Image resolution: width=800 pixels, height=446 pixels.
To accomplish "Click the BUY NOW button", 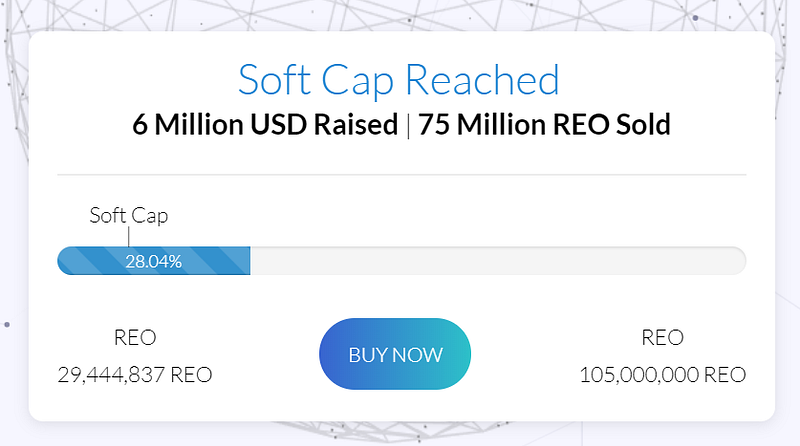I will click(395, 354).
